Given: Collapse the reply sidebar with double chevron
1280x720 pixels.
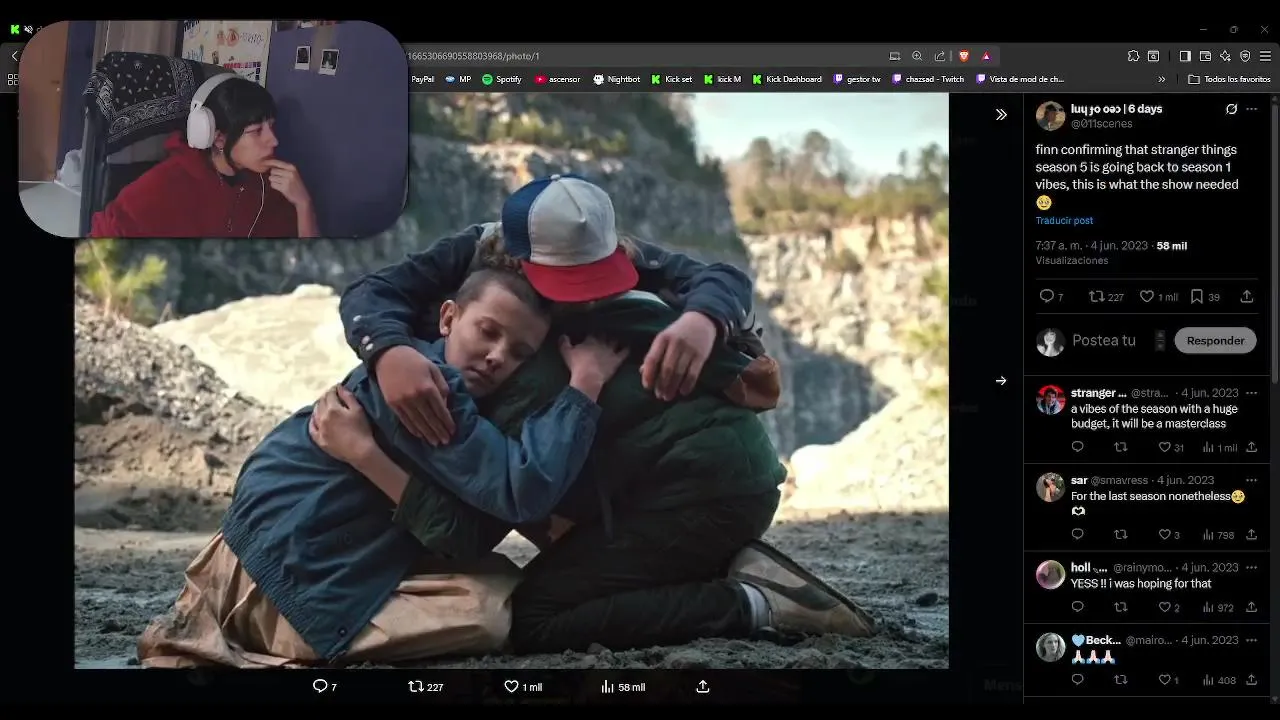Looking at the screenshot, I should (x=1001, y=115).
